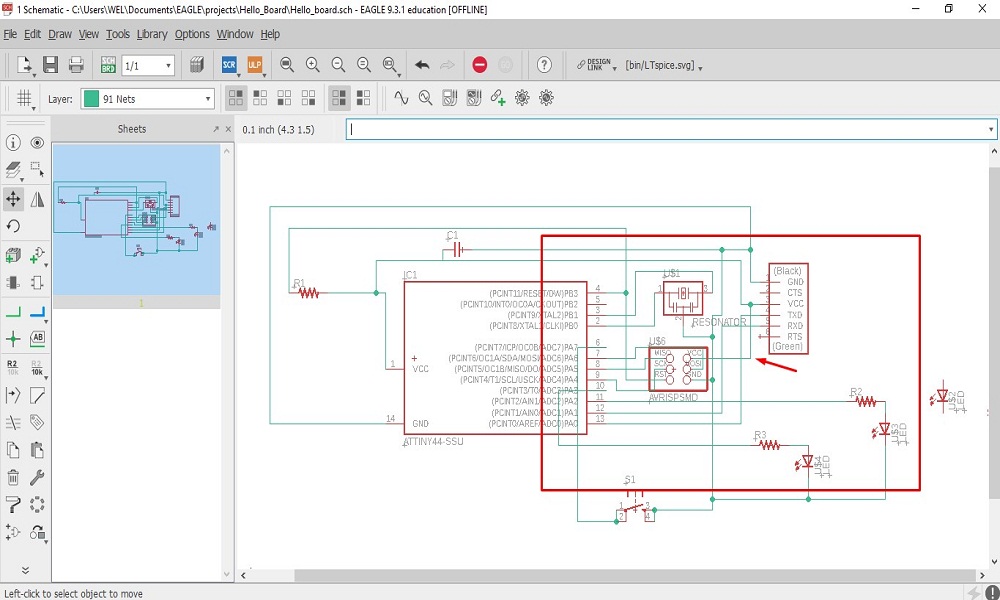The height and width of the screenshot is (600, 1000).
Task: Click the Delete trash can tool
Action: tap(14, 477)
